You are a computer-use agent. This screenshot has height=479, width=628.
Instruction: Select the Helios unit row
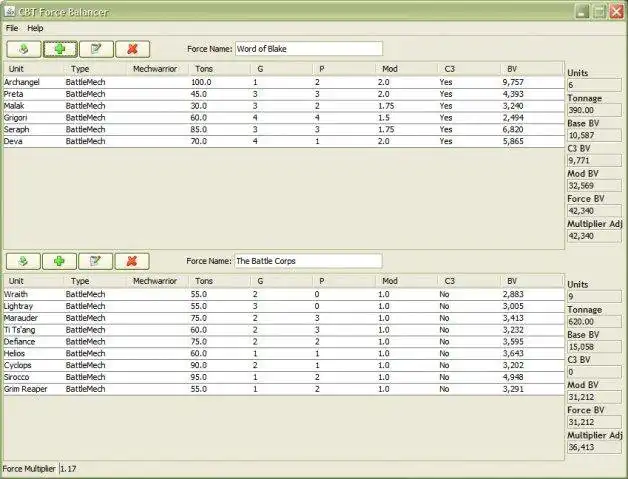tap(284, 354)
